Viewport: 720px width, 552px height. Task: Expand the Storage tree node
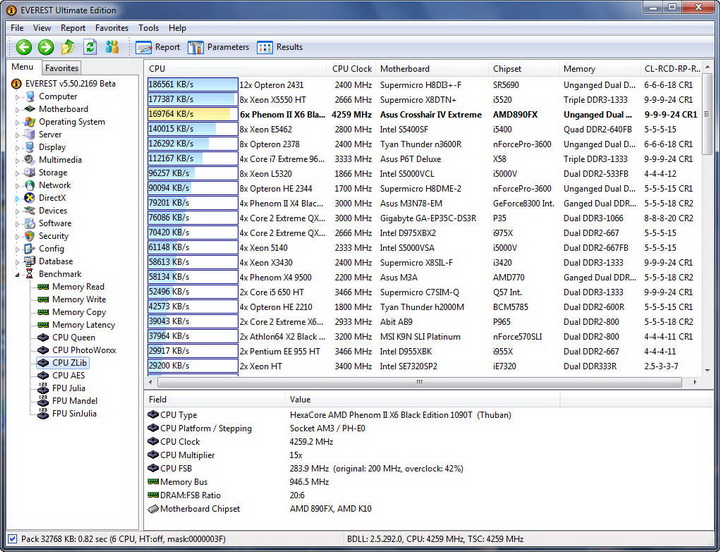(x=17, y=173)
